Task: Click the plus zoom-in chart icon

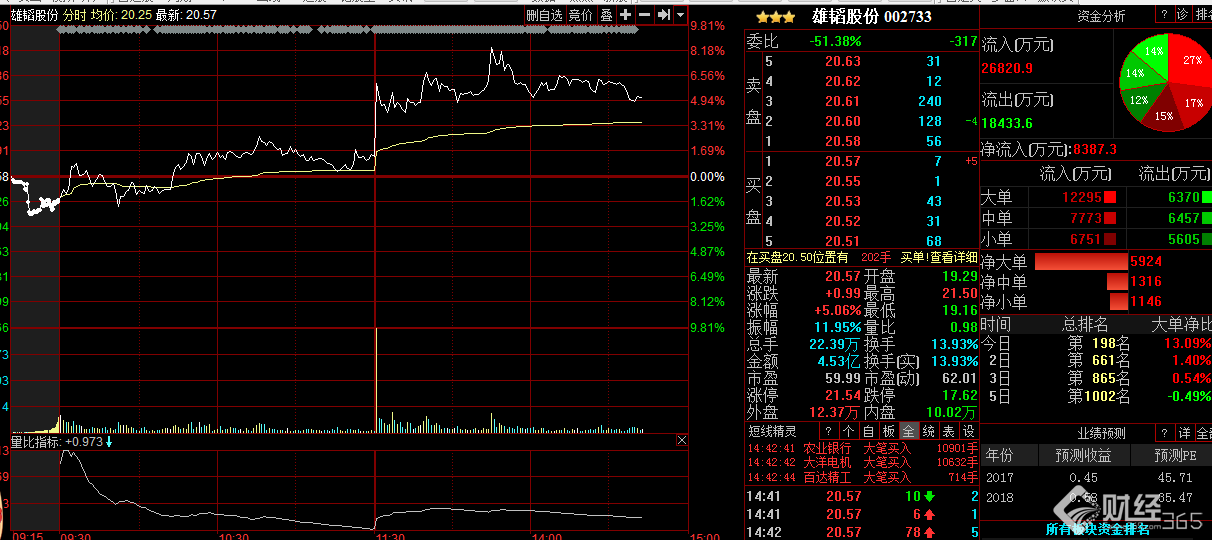Action: 625,15
